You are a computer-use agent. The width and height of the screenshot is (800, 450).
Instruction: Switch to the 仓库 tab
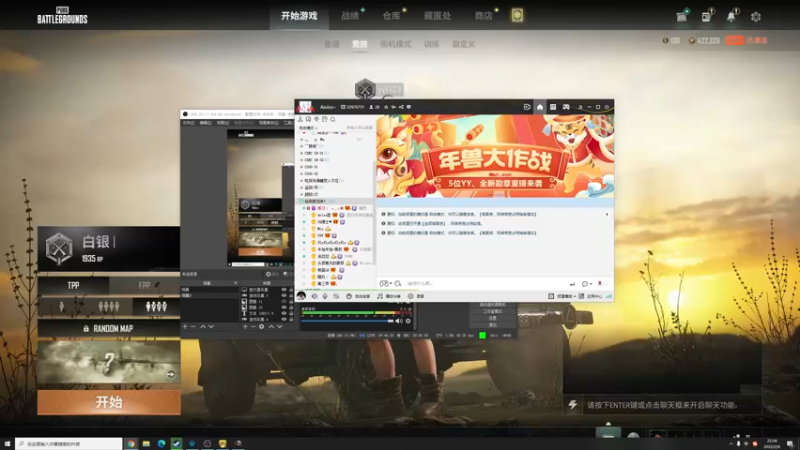click(391, 16)
